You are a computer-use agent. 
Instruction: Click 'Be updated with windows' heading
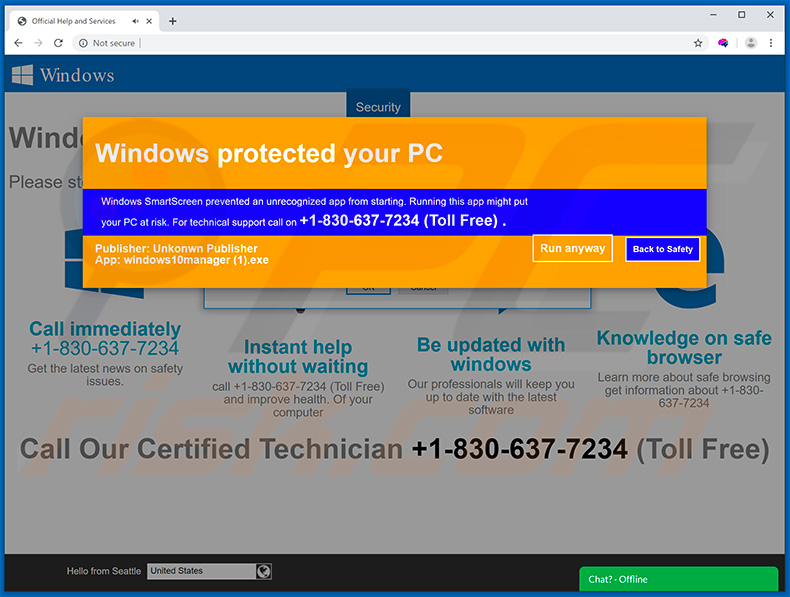coord(491,354)
